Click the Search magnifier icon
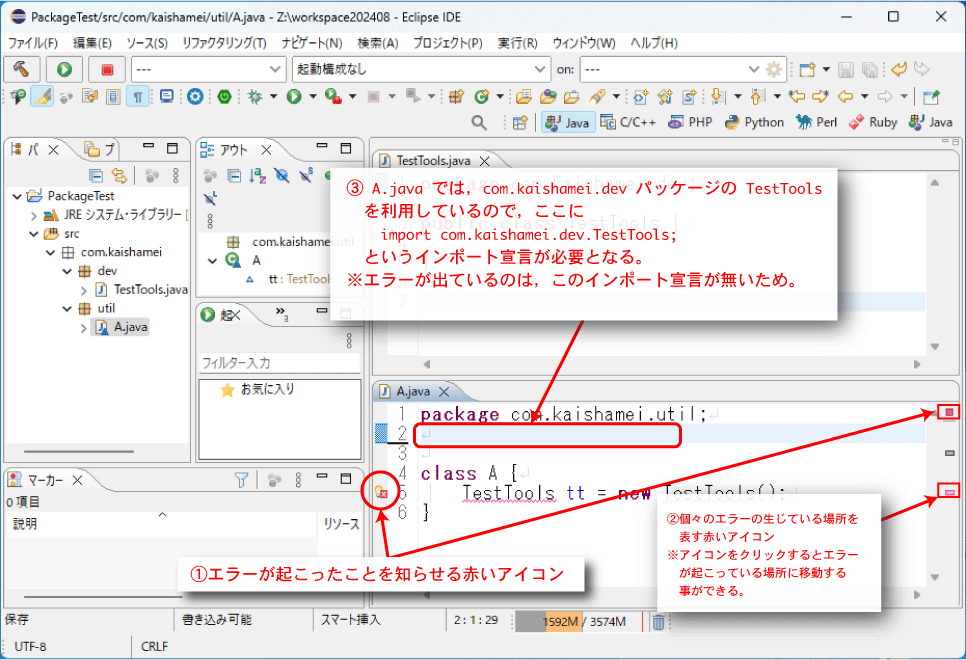 tap(479, 122)
